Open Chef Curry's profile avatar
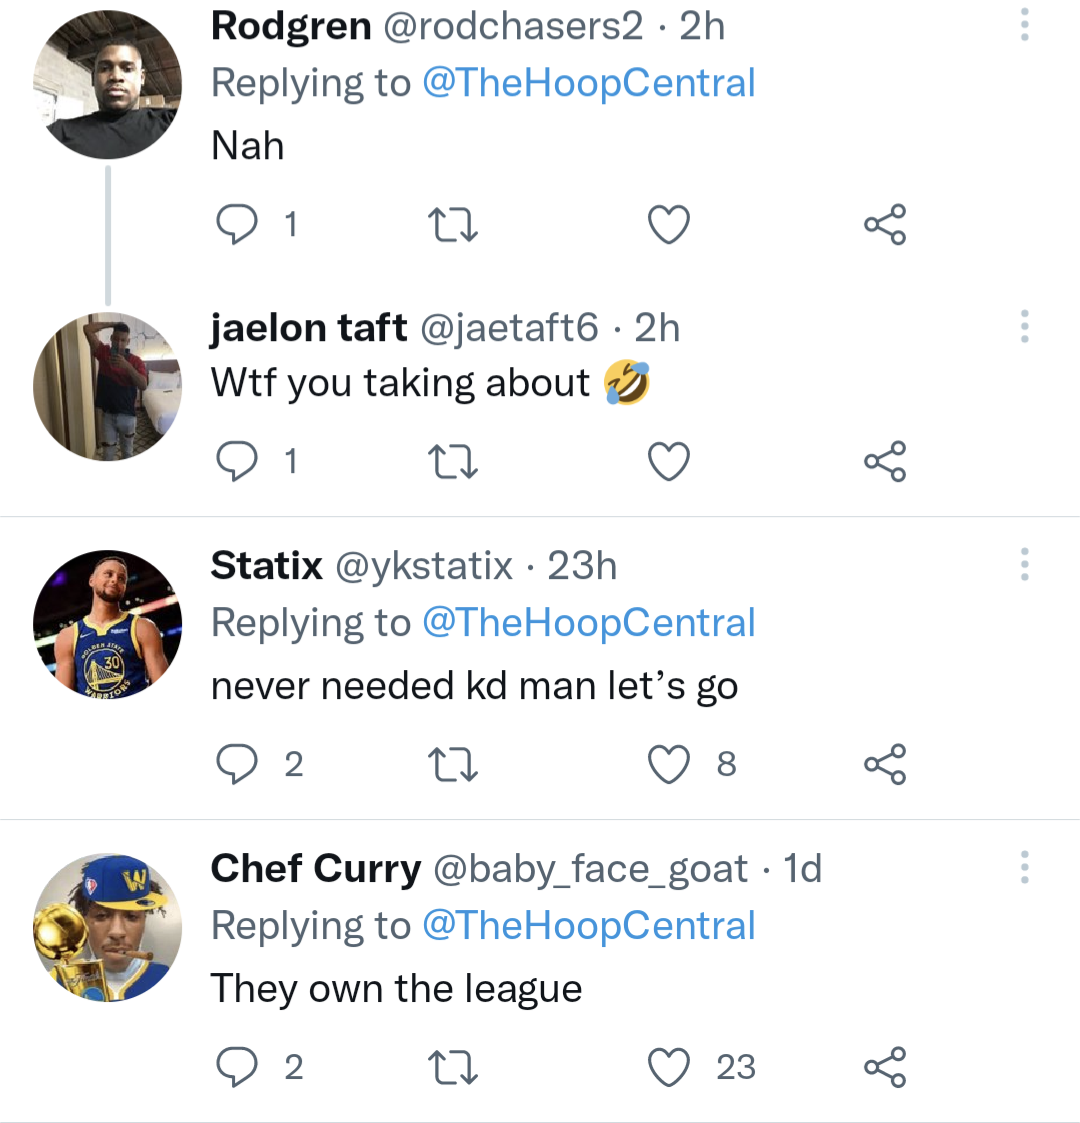 (107, 927)
